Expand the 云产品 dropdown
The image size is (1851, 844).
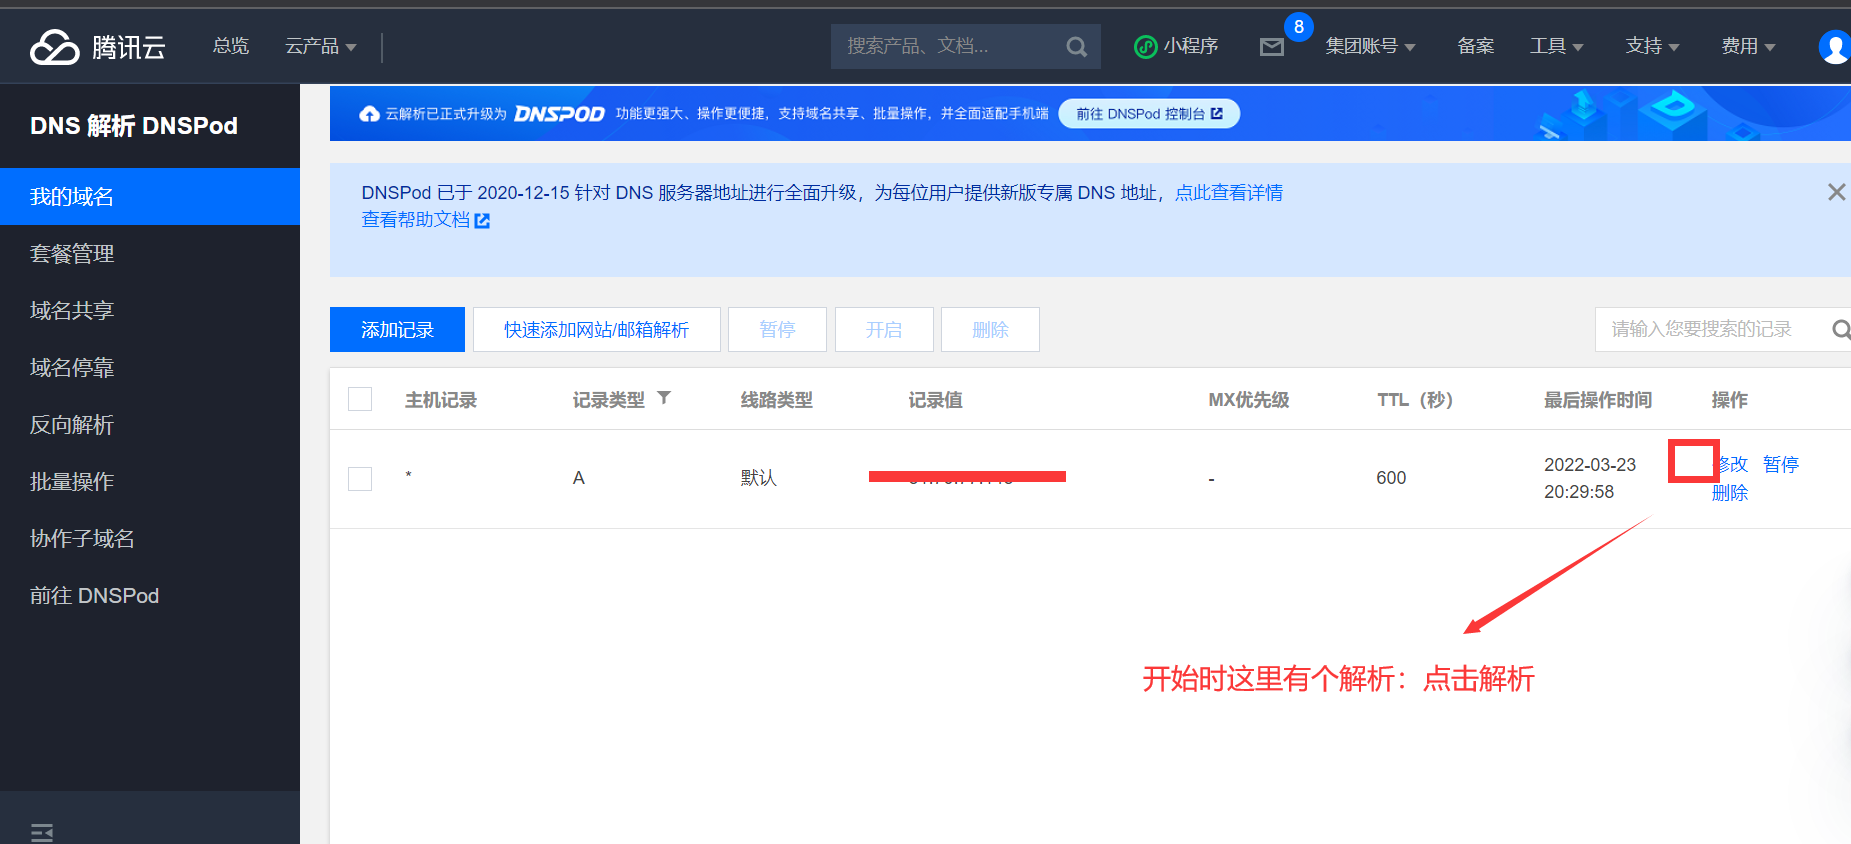coord(320,46)
